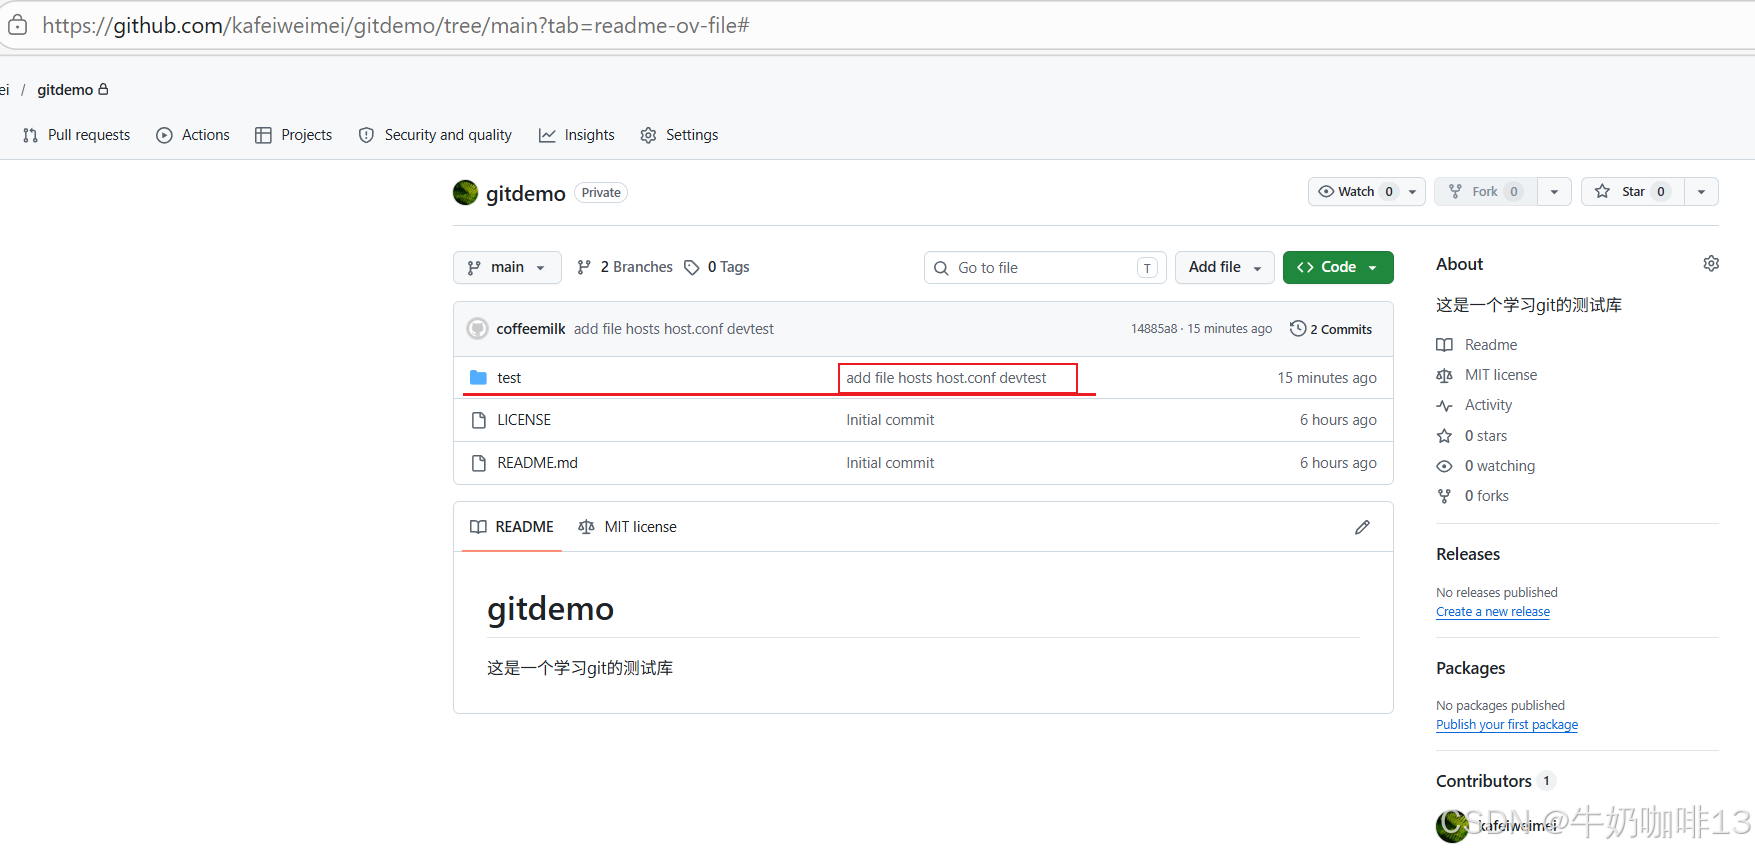Open the Security and quality tab
Image resolution: width=1755 pixels, height=852 pixels.
[435, 135]
